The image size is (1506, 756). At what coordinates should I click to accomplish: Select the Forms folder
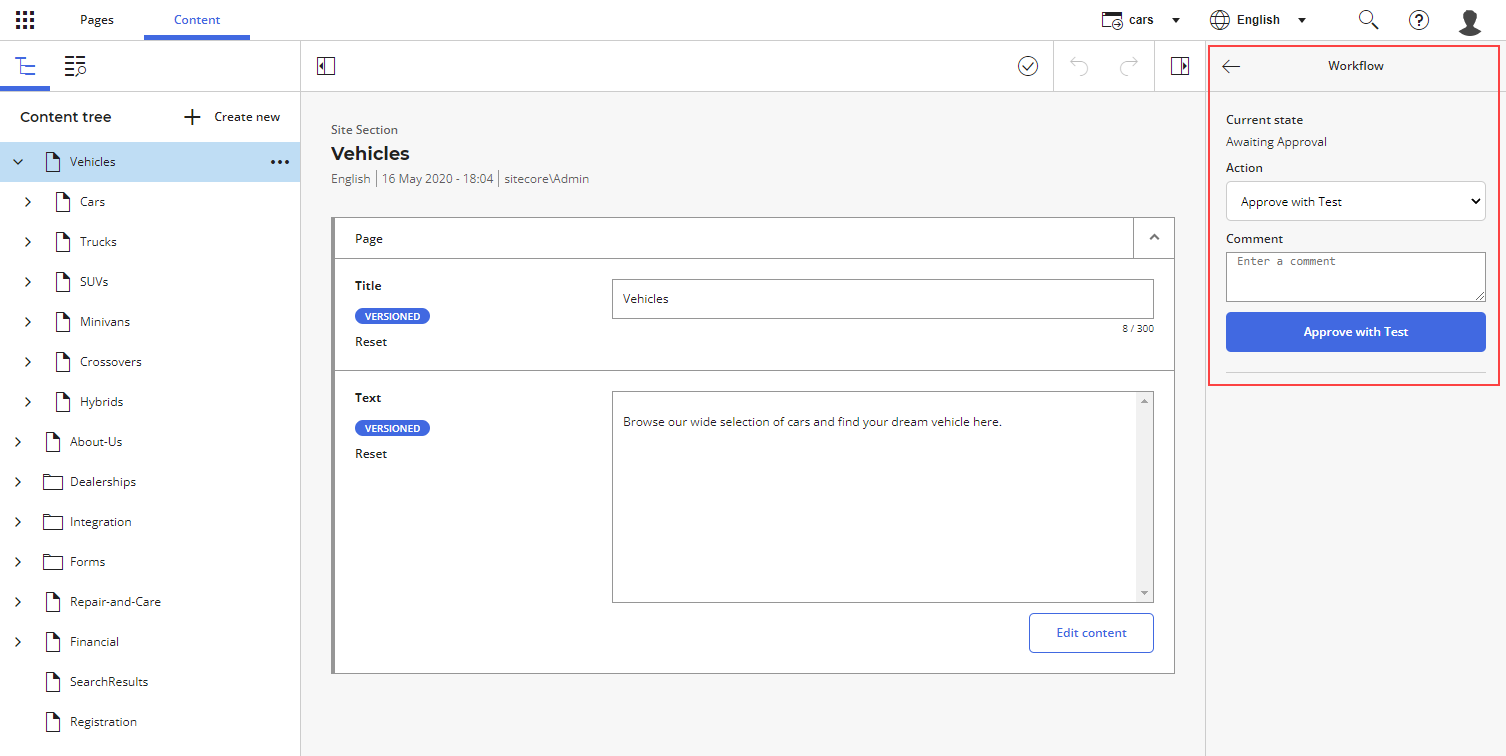click(87, 562)
